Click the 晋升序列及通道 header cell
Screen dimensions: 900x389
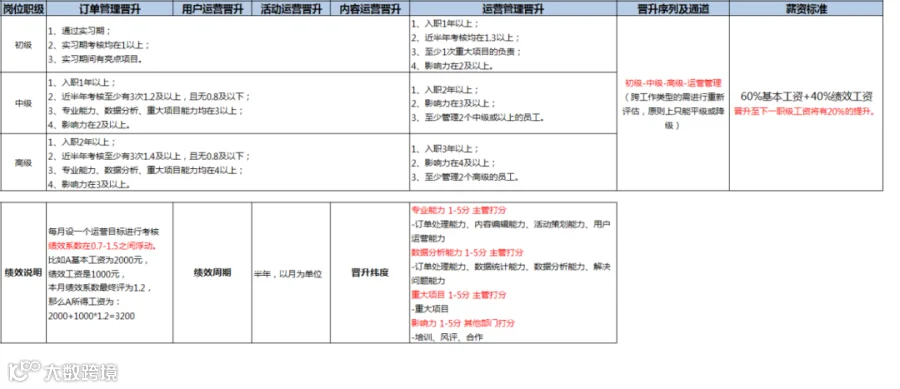tap(673, 9)
